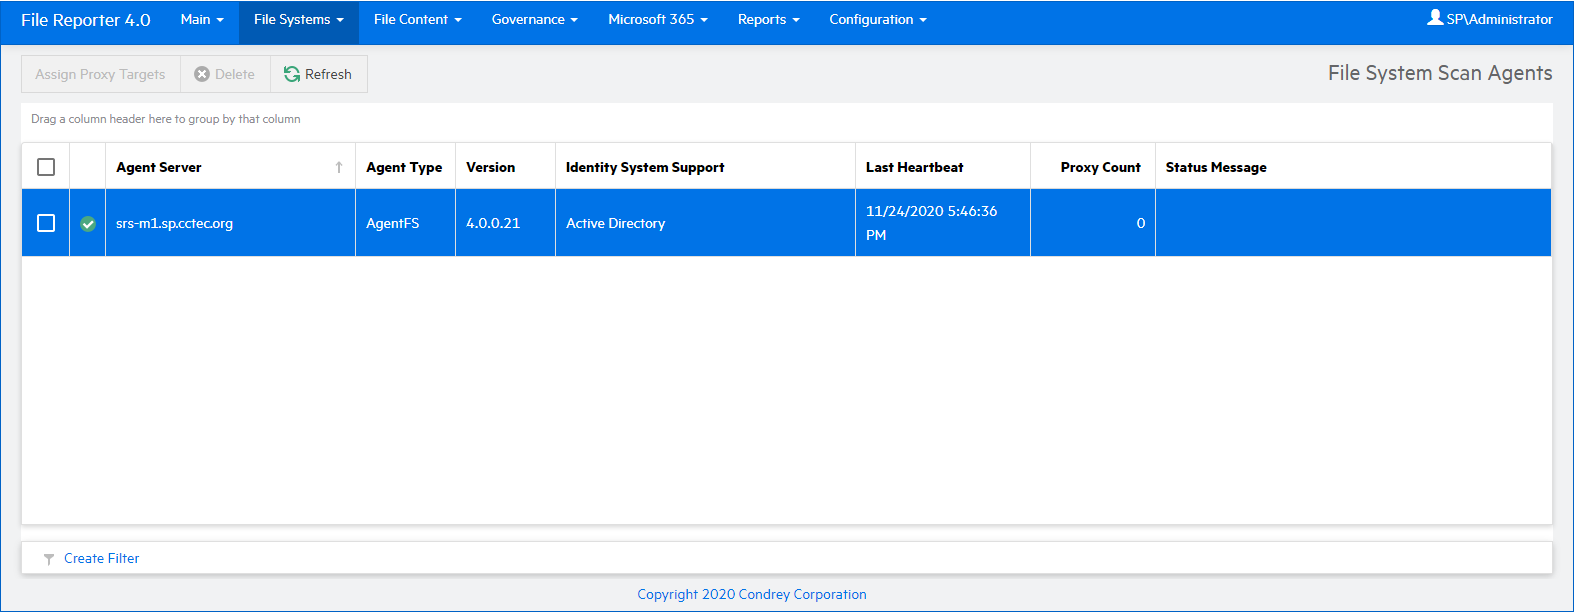Click the File Reporter 4.0 brand title
This screenshot has height=612, width=1574.
click(86, 20)
